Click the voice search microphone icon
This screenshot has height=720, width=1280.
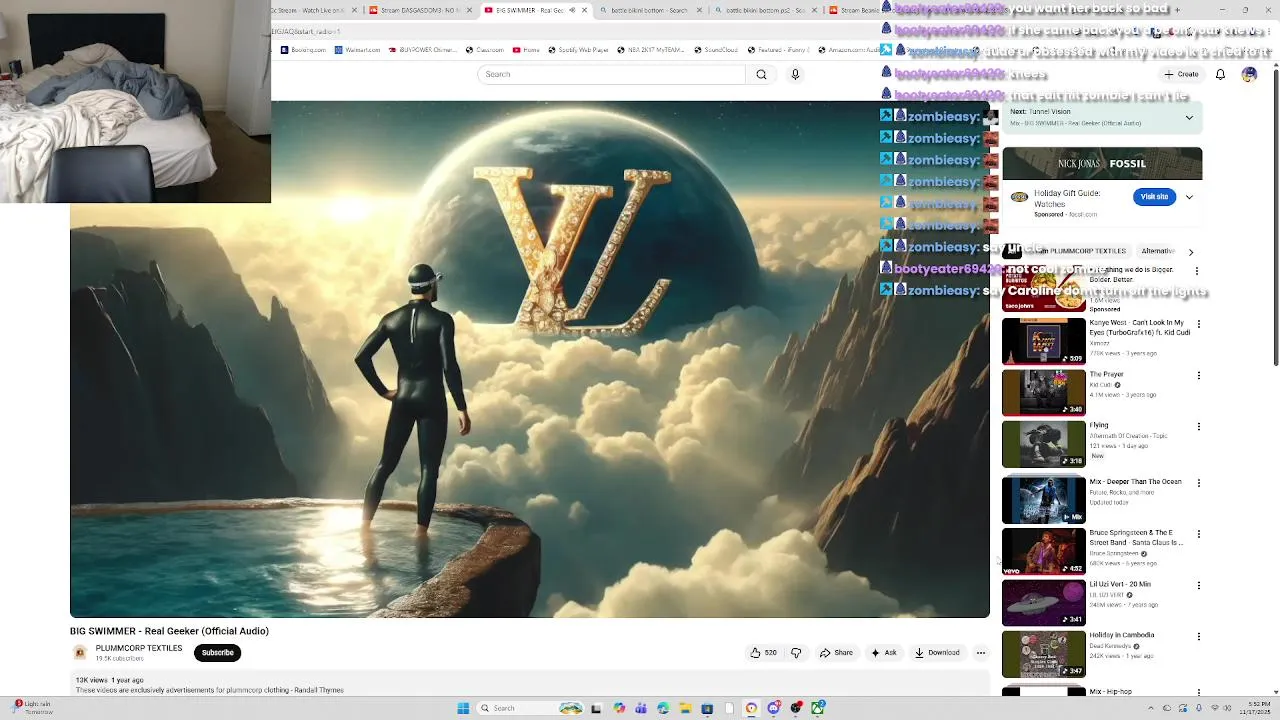tap(795, 74)
